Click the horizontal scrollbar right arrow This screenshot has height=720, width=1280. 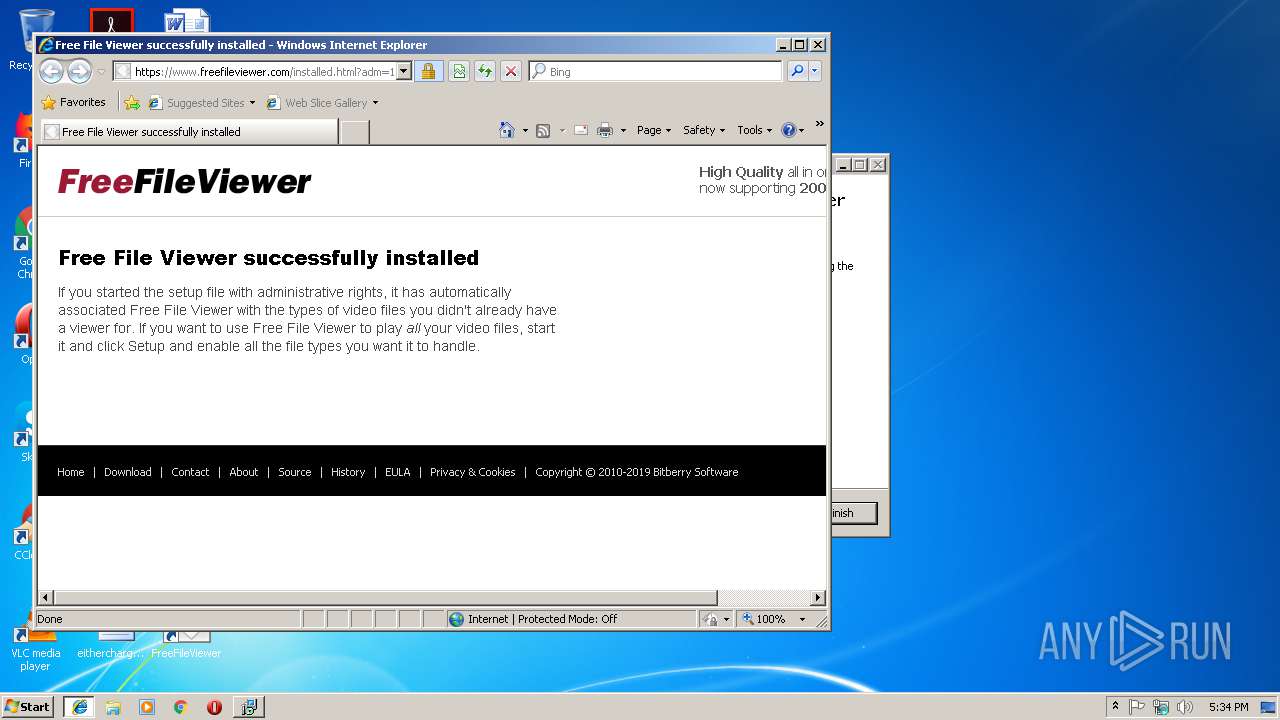pyautogui.click(x=818, y=597)
